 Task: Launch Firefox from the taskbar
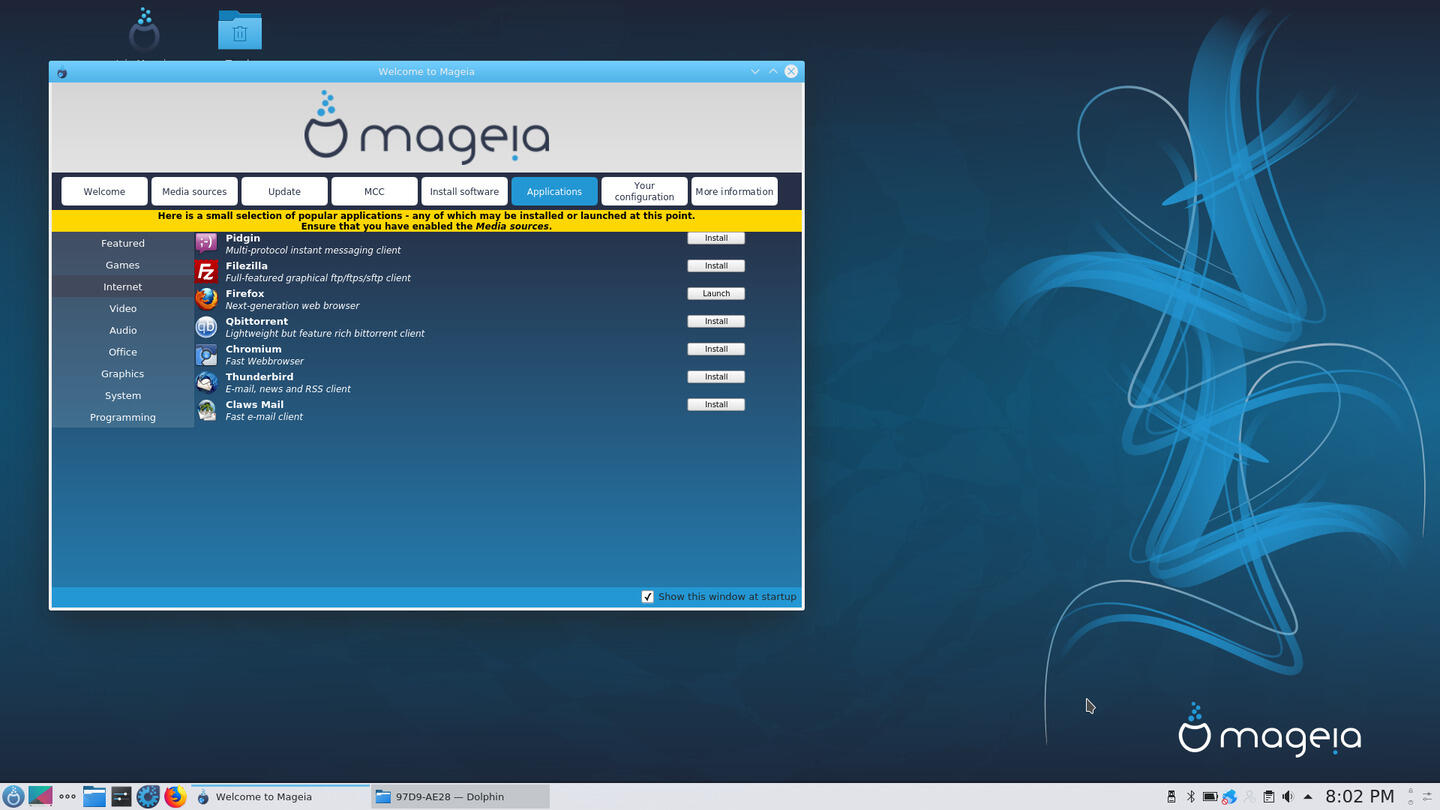(175, 796)
